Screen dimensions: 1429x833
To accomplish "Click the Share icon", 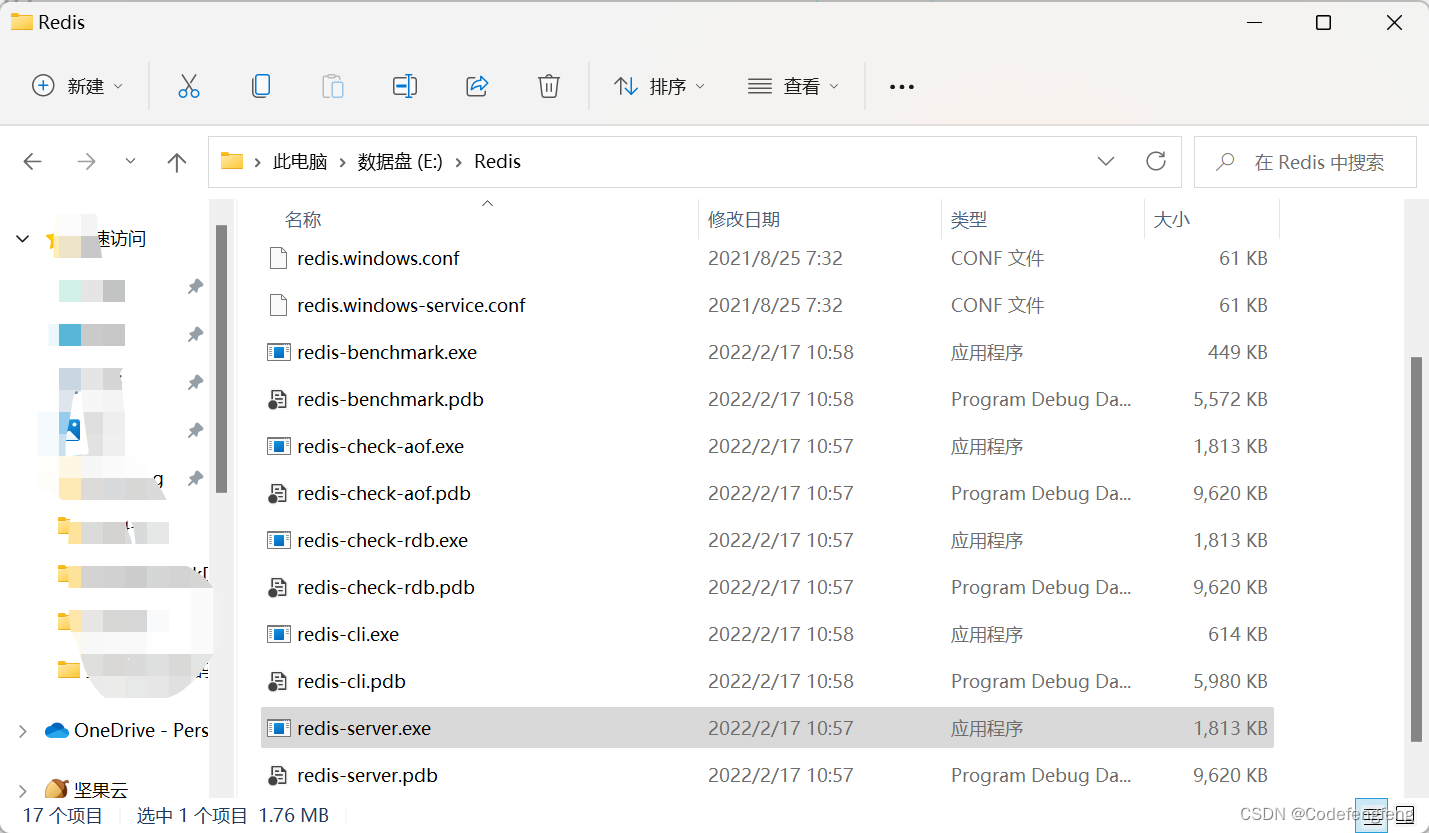I will tap(477, 86).
